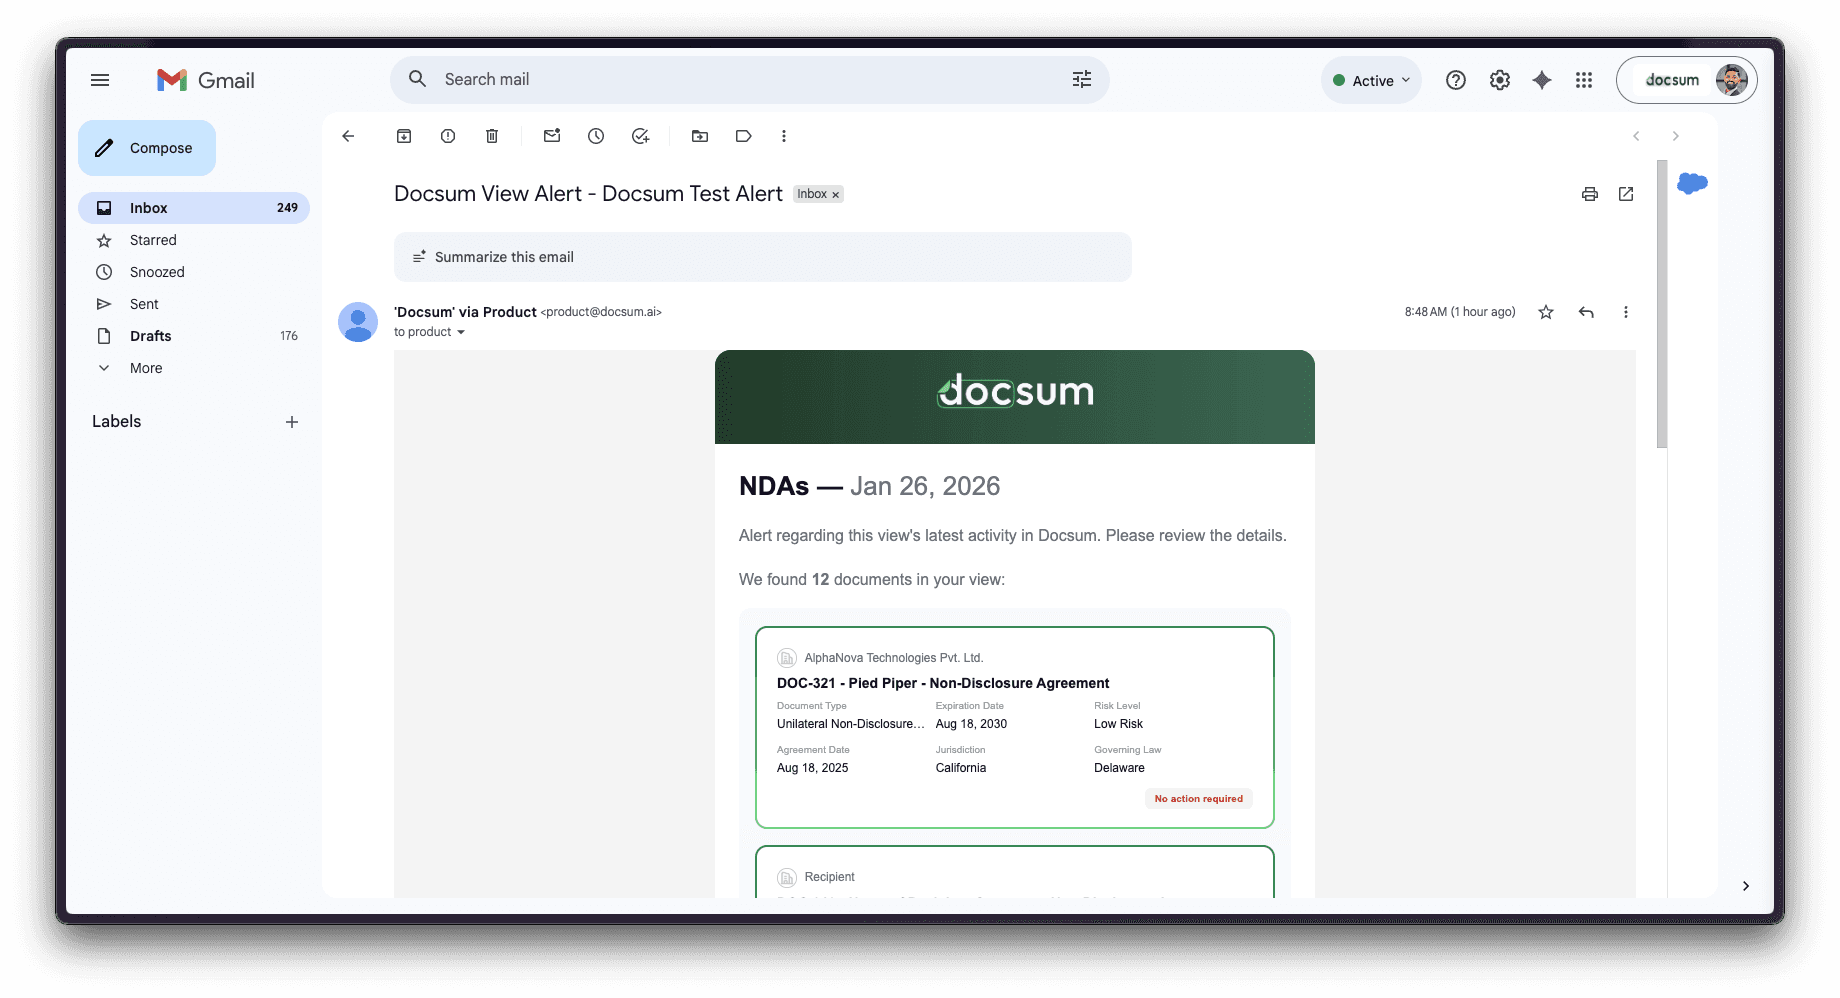Open Settings gear icon

point(1500,80)
